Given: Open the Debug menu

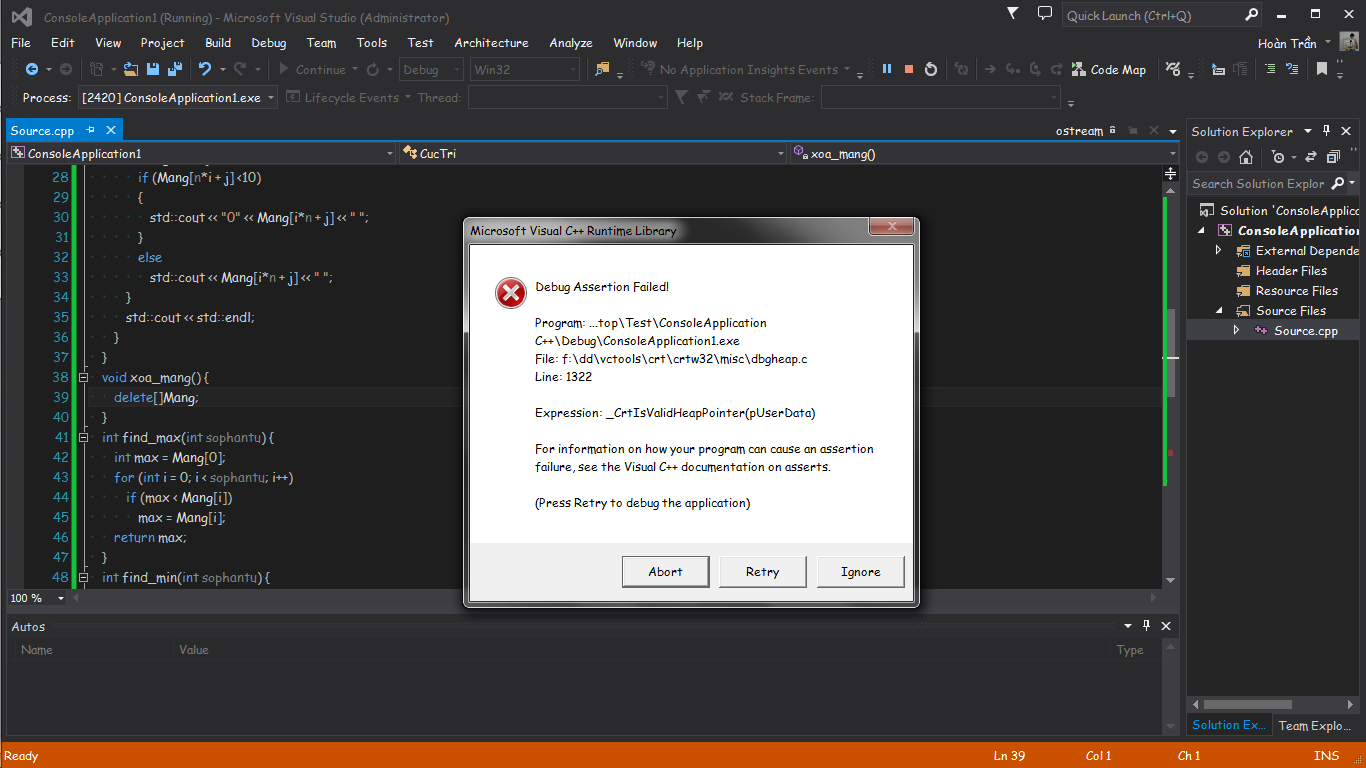Looking at the screenshot, I should pyautogui.click(x=268, y=42).
